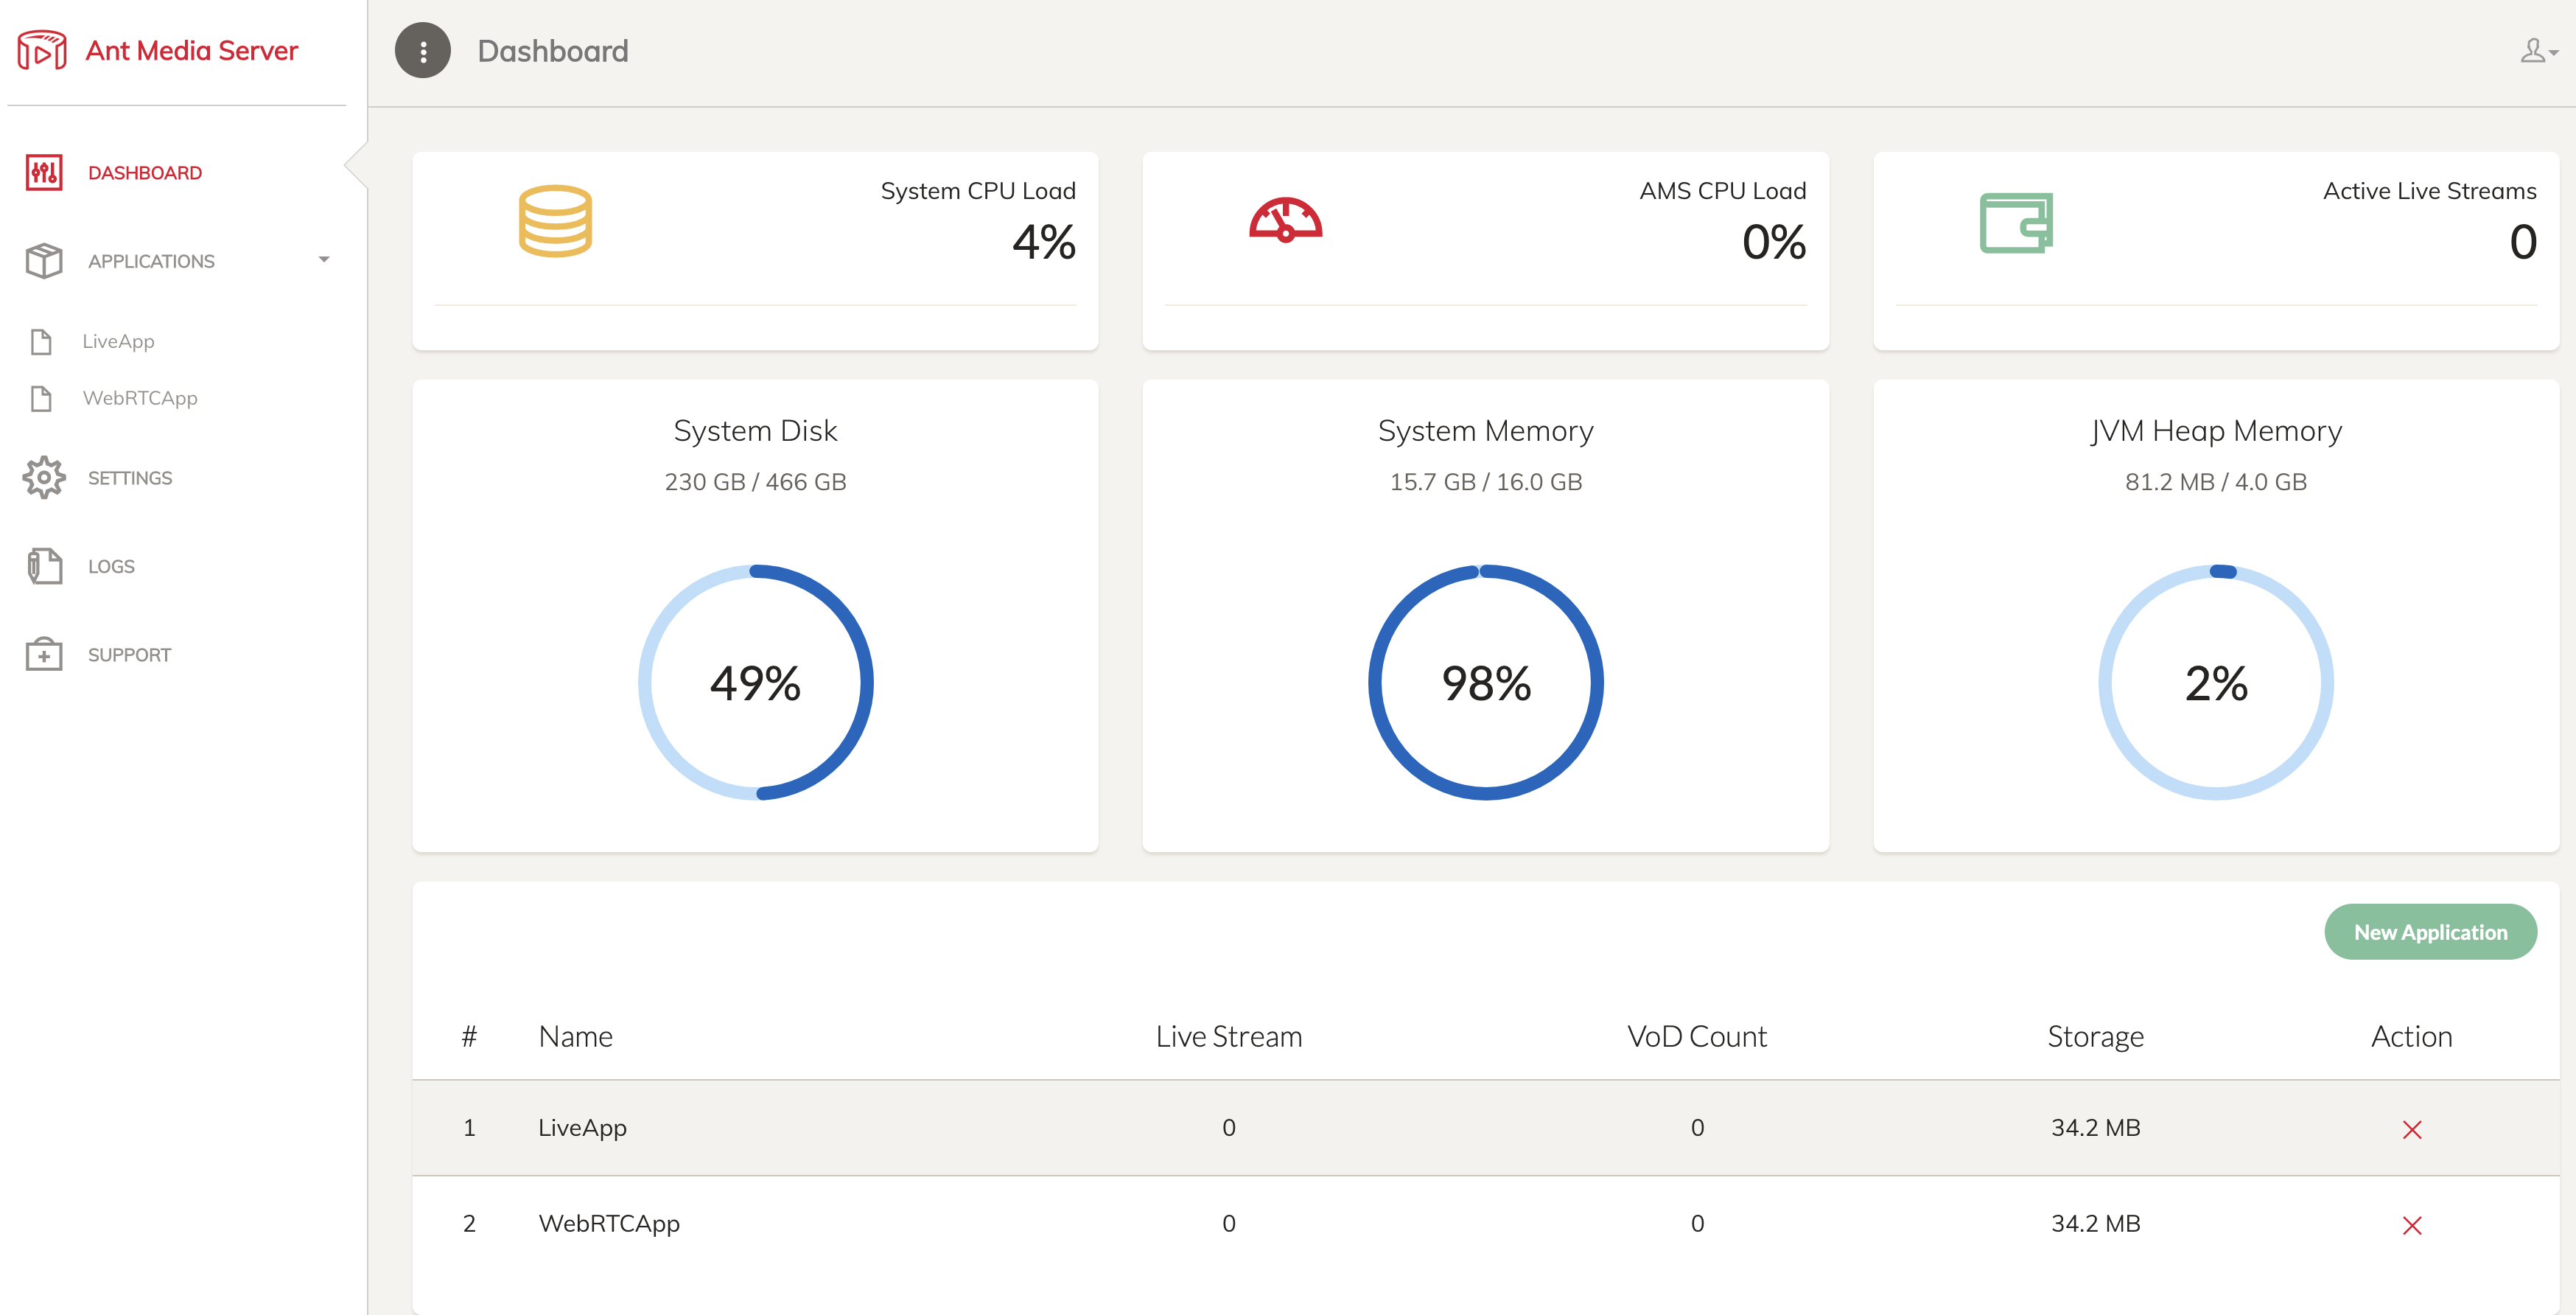Click the System Disk 49% gauge
The image size is (2576, 1315).
point(755,683)
